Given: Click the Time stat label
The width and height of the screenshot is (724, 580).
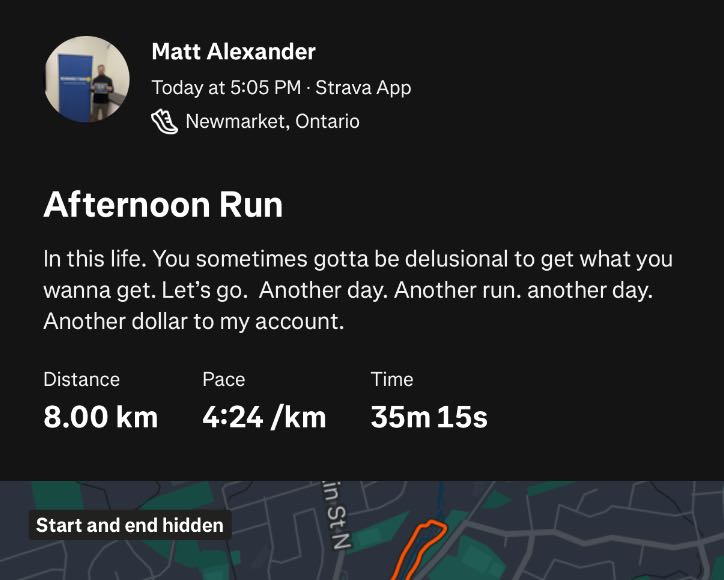Looking at the screenshot, I should (x=391, y=380).
